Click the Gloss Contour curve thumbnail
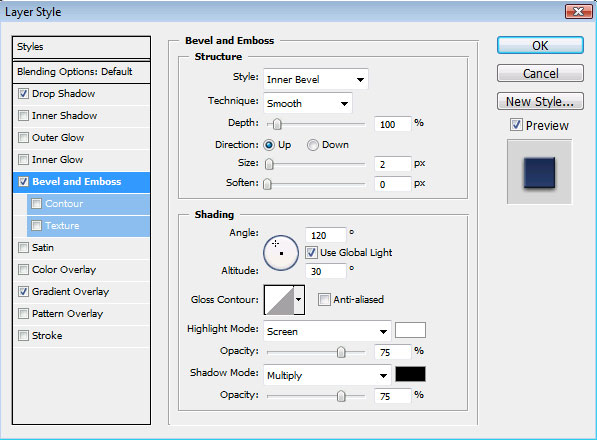The height and width of the screenshot is (440, 597). (x=279, y=300)
